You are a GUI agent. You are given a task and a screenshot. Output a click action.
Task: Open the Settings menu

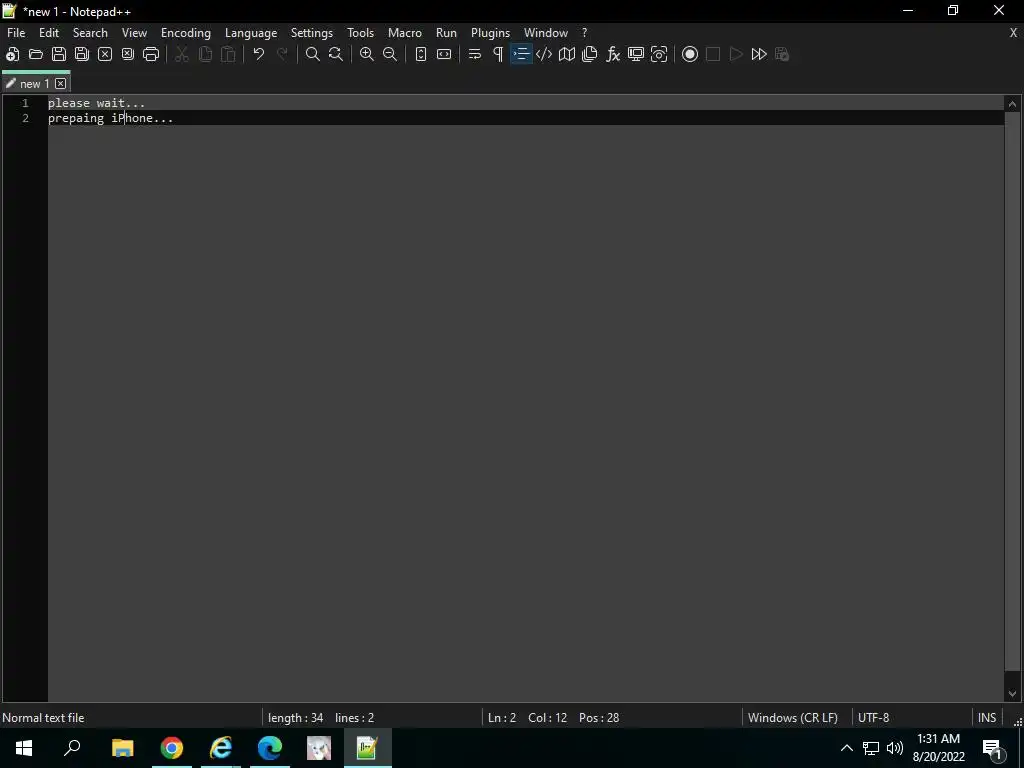(312, 33)
